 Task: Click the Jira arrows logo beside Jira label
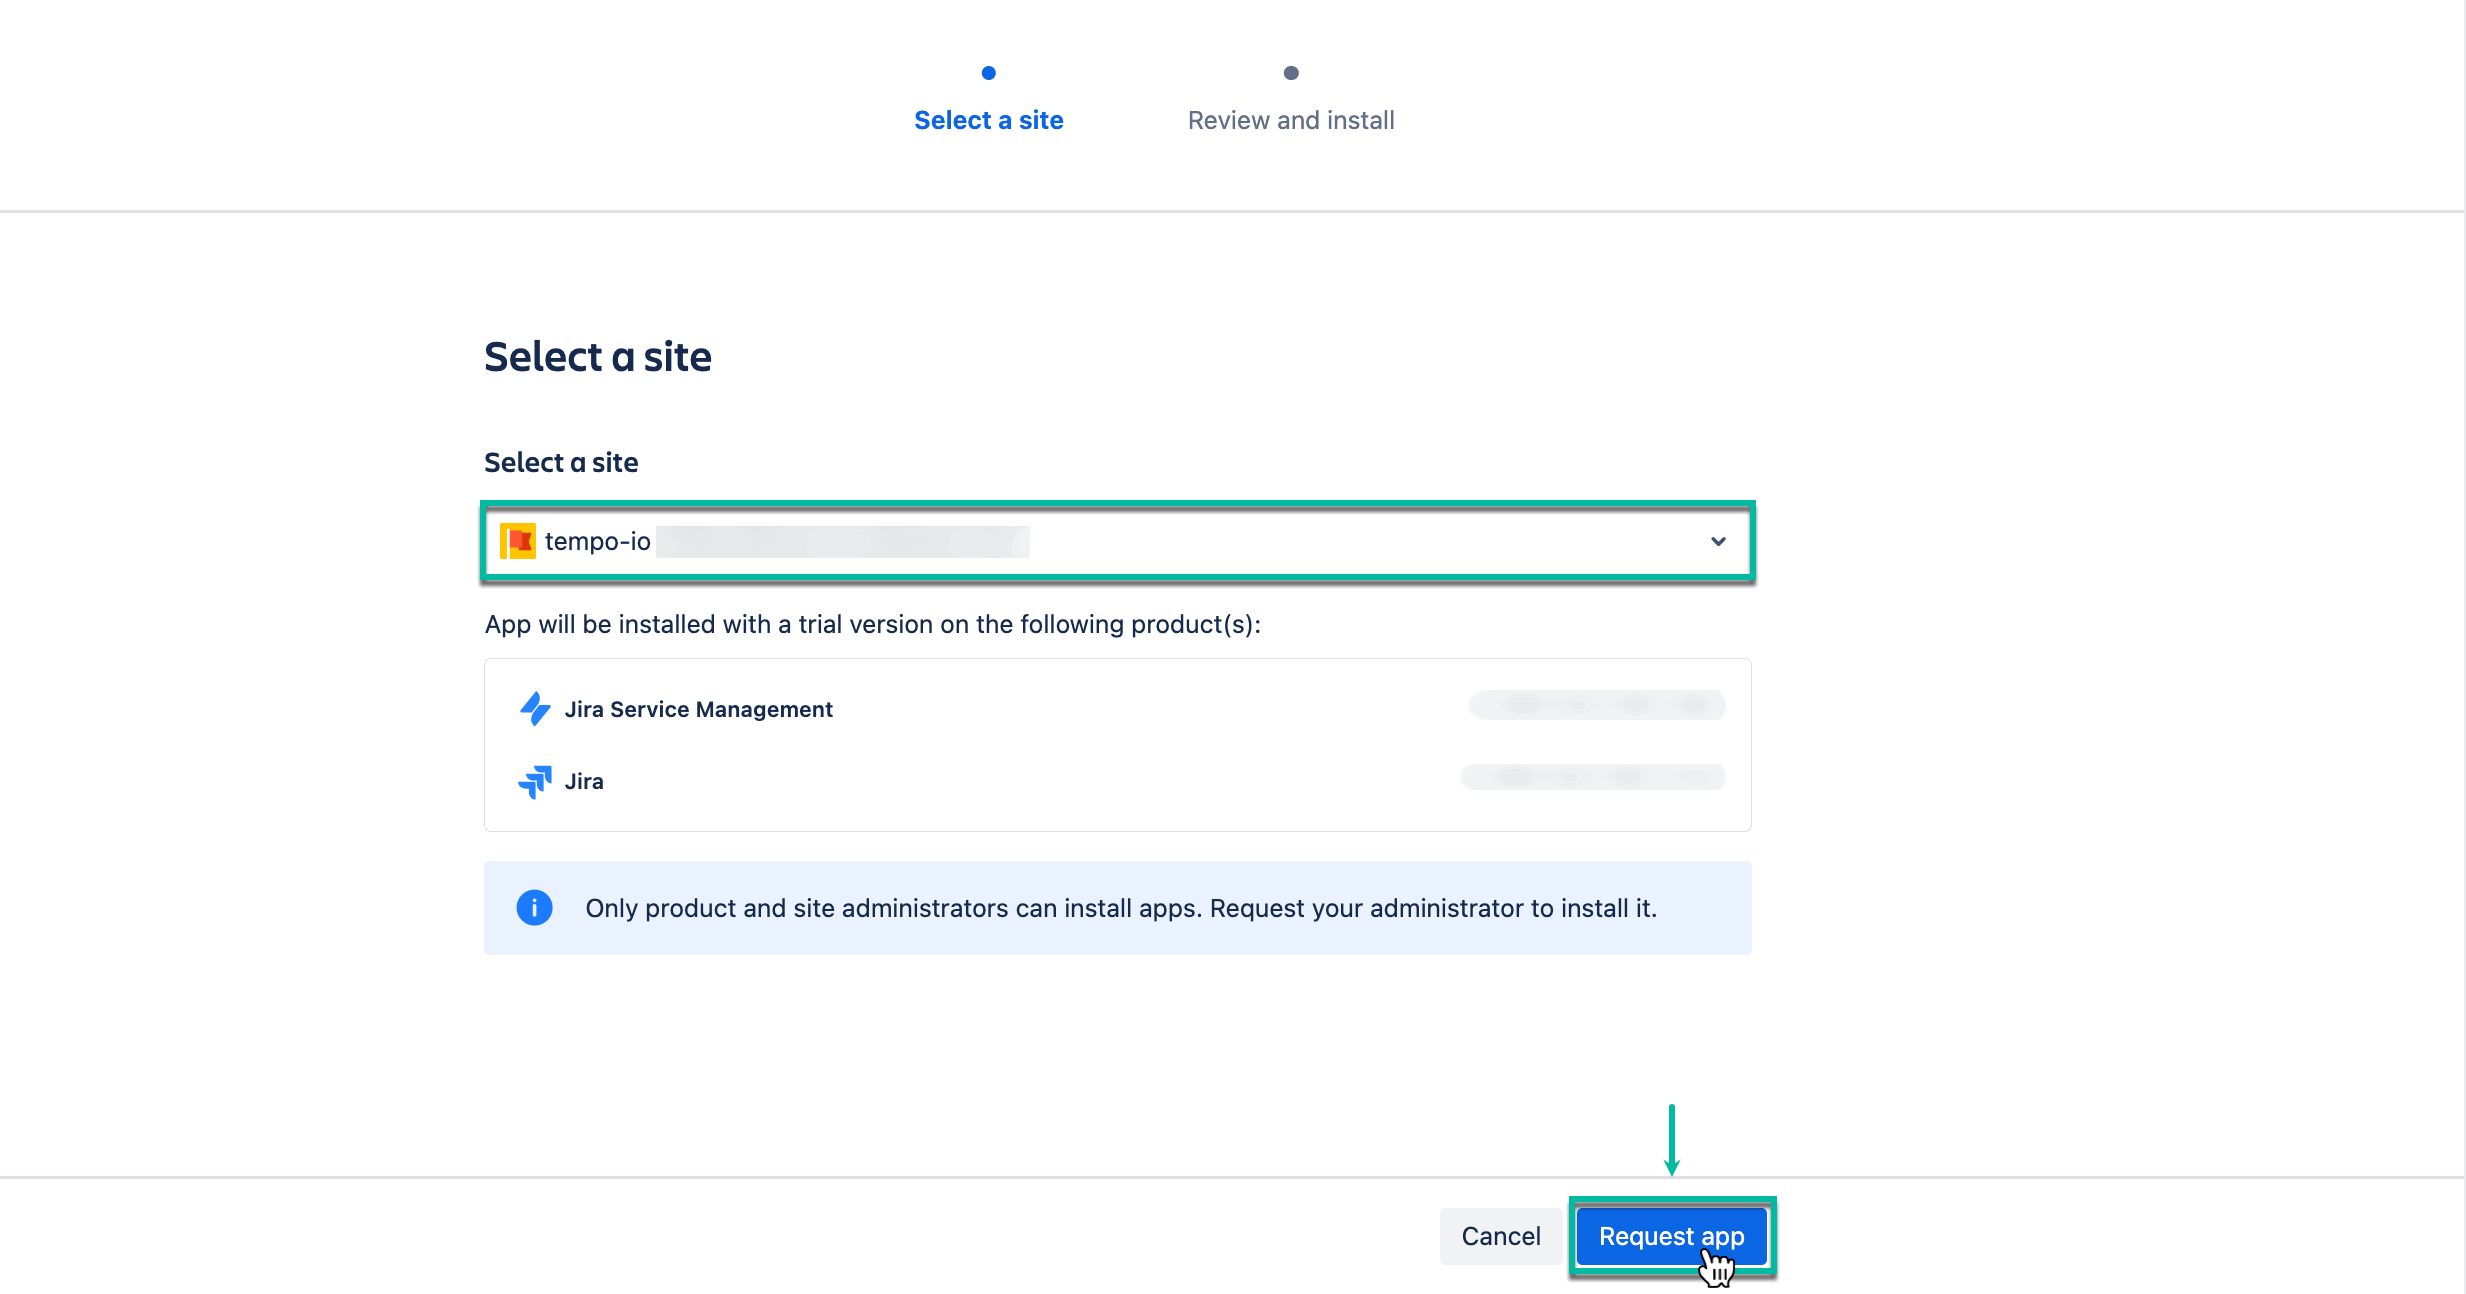(x=537, y=781)
